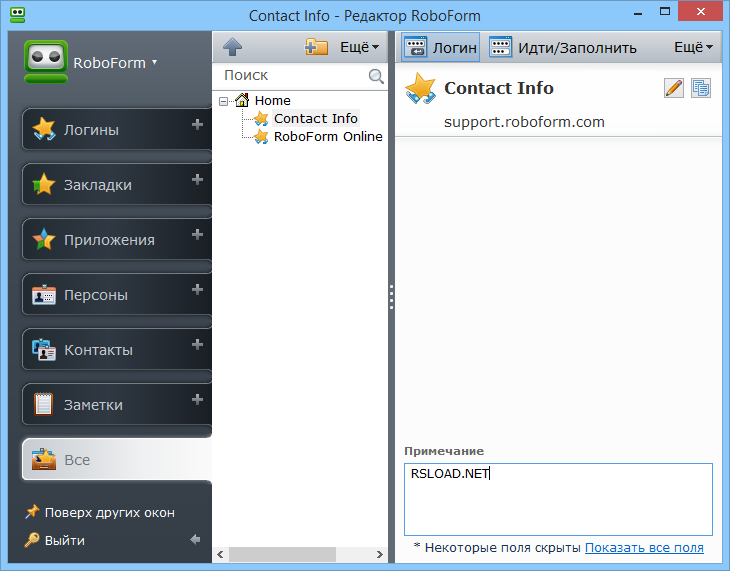Collapse sidebar with the left arrow icon
Viewport: 730px width, 571px height.
(x=195, y=539)
